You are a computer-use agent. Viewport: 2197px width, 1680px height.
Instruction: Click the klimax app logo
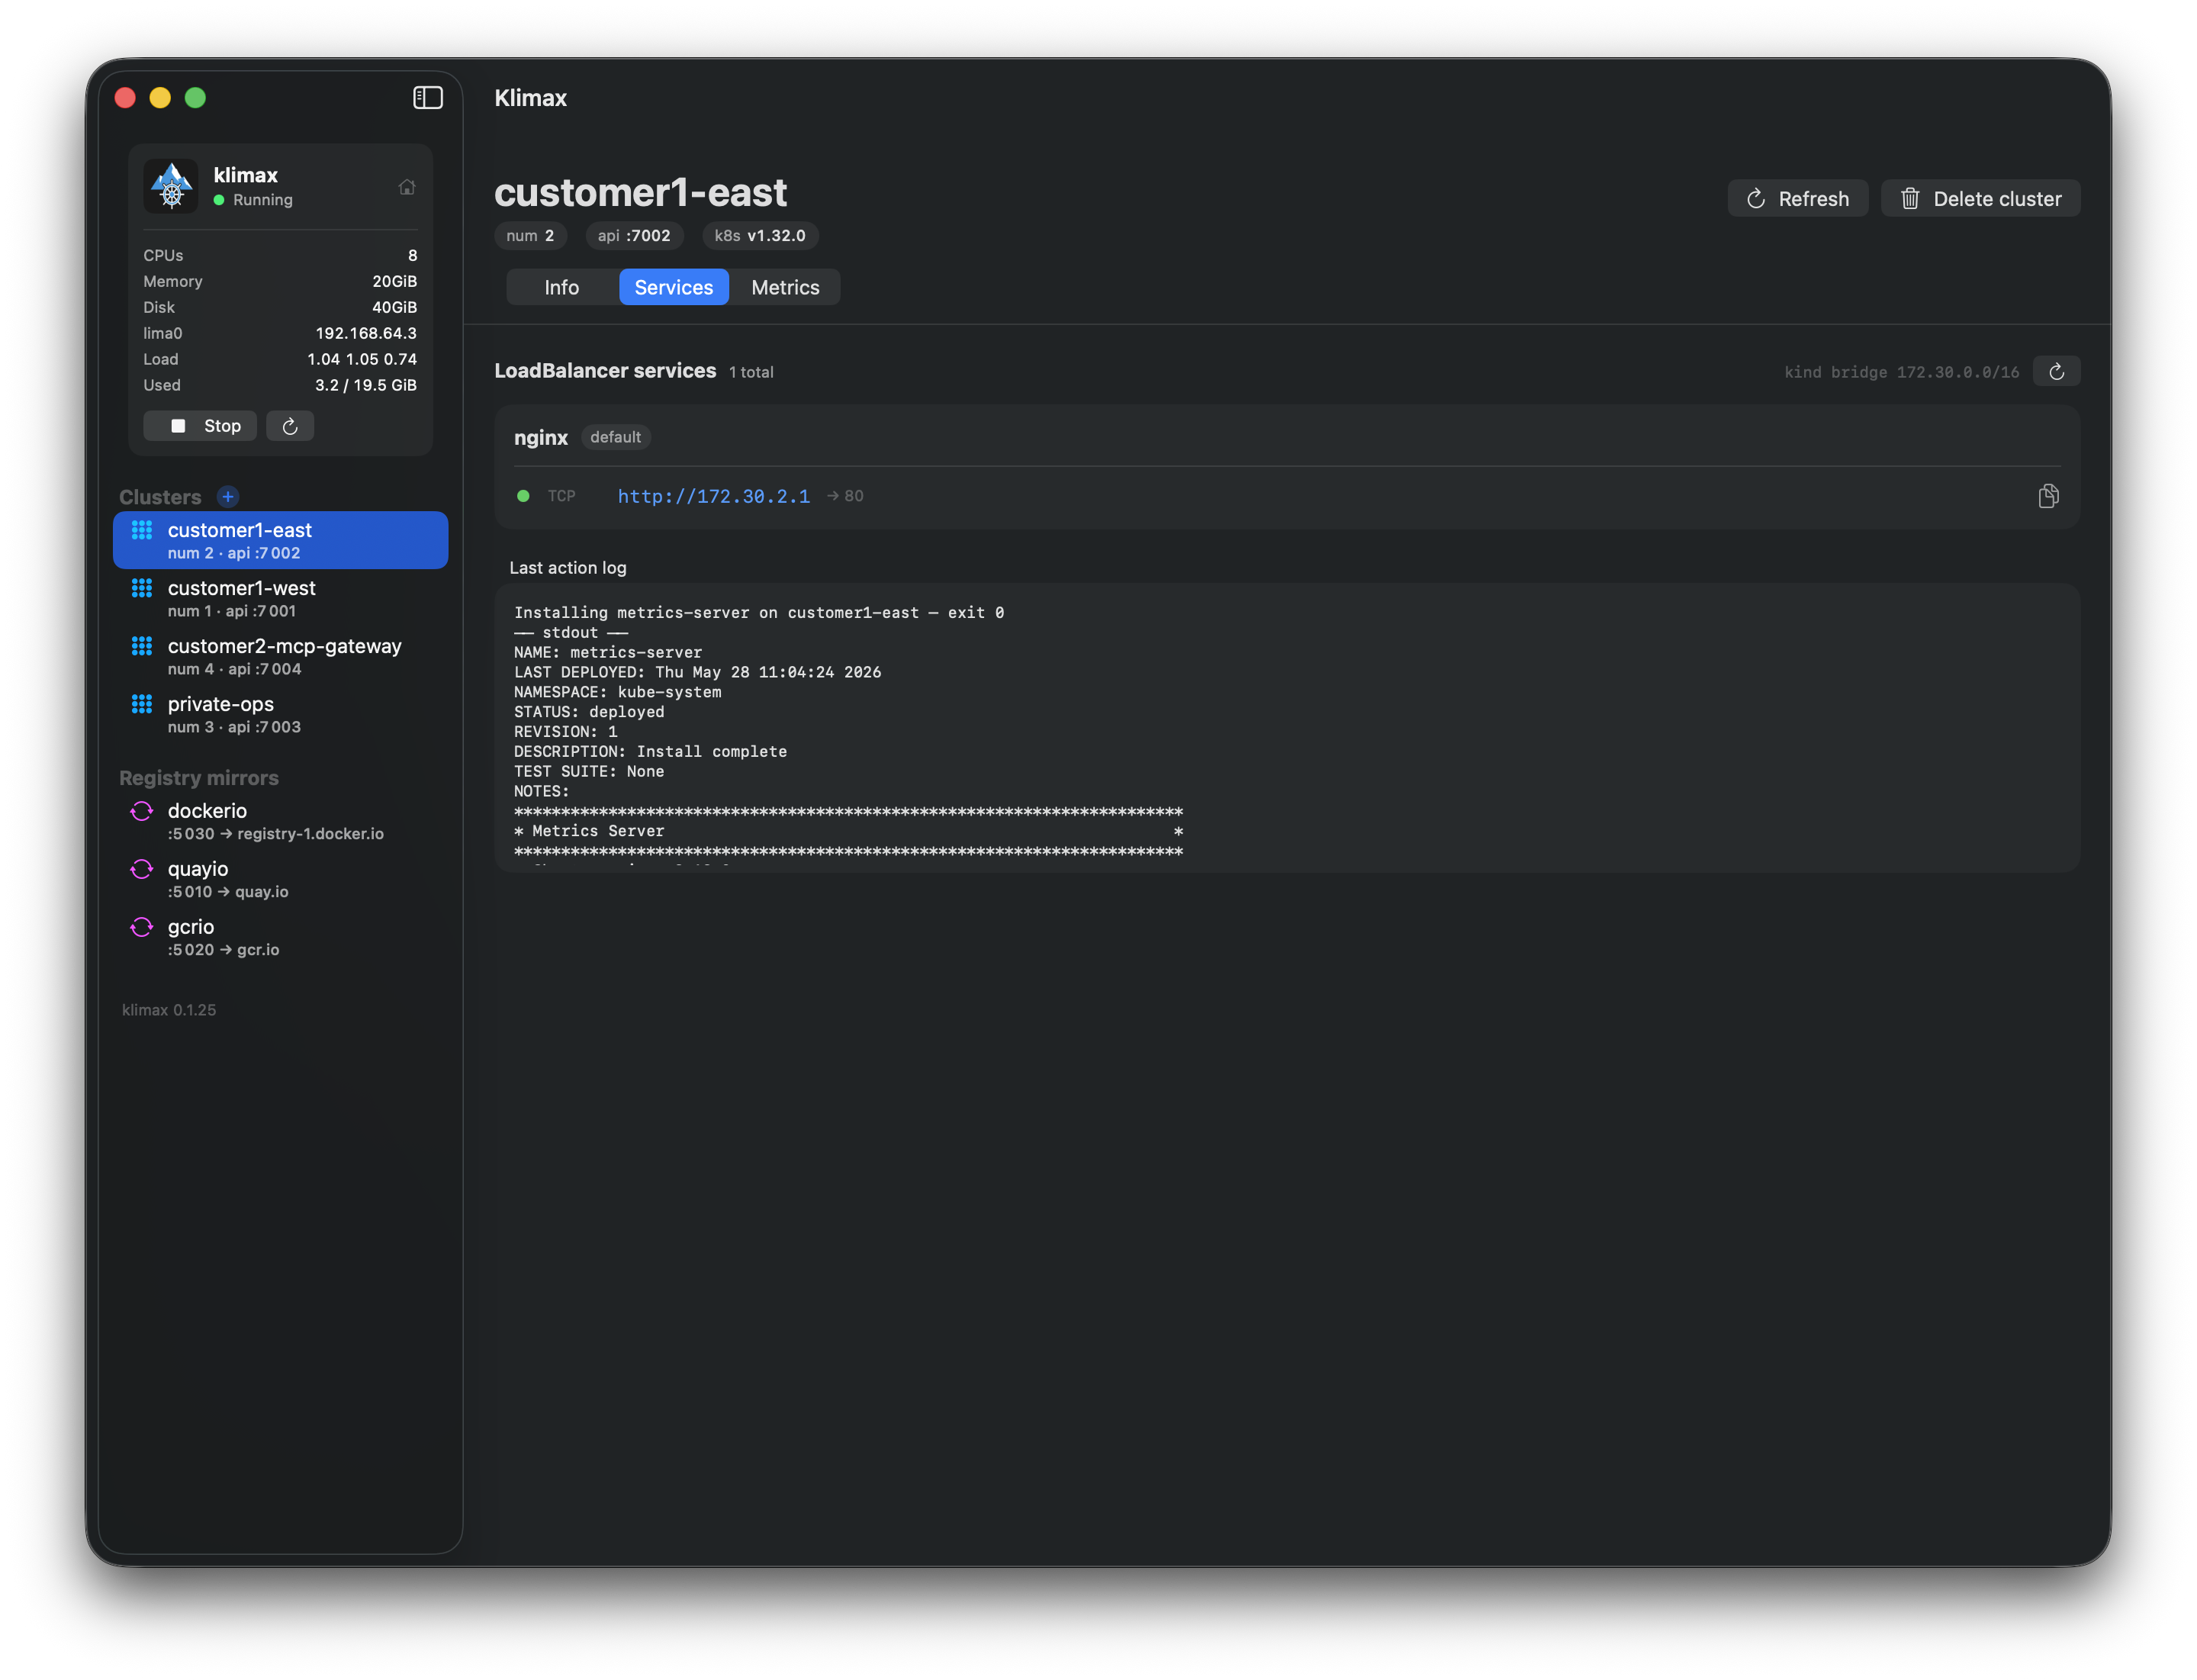[x=171, y=186]
